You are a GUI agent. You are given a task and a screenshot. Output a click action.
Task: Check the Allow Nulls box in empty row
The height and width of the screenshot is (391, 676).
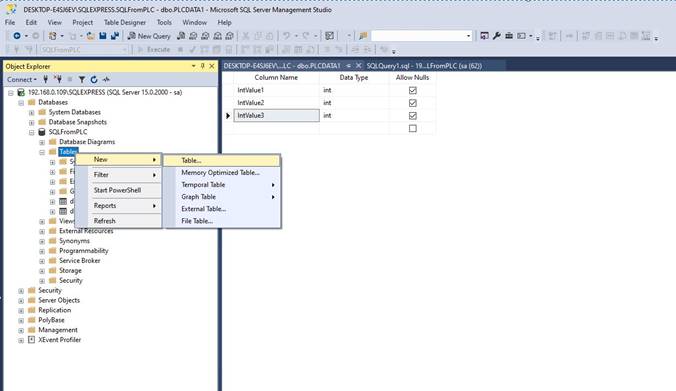click(x=413, y=128)
